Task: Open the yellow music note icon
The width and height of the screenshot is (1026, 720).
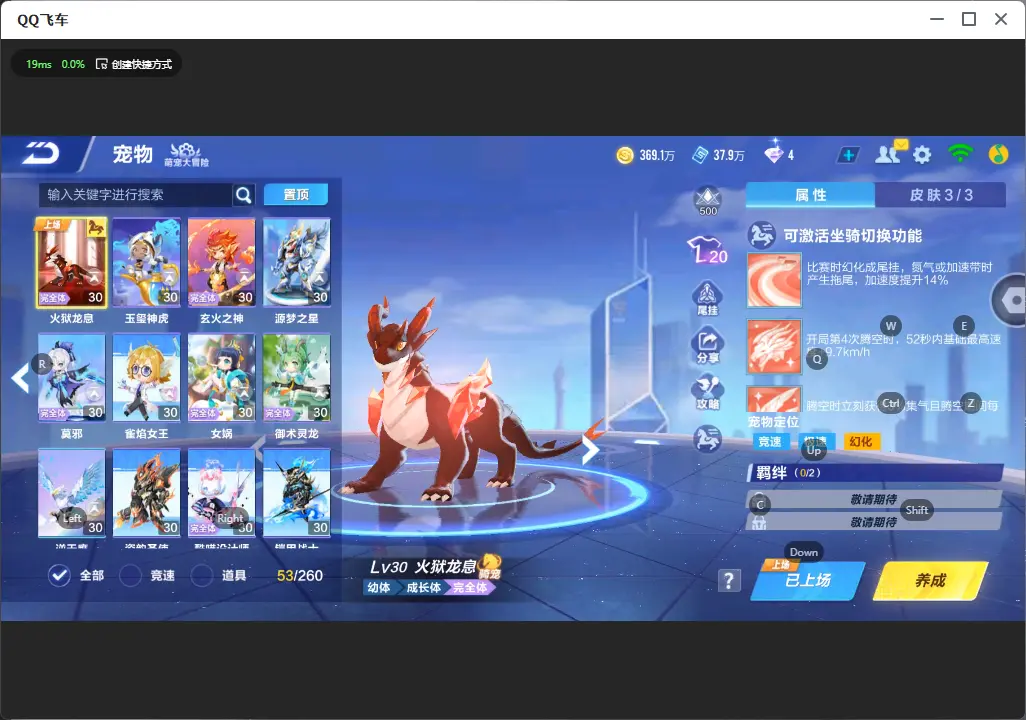Action: pos(998,154)
